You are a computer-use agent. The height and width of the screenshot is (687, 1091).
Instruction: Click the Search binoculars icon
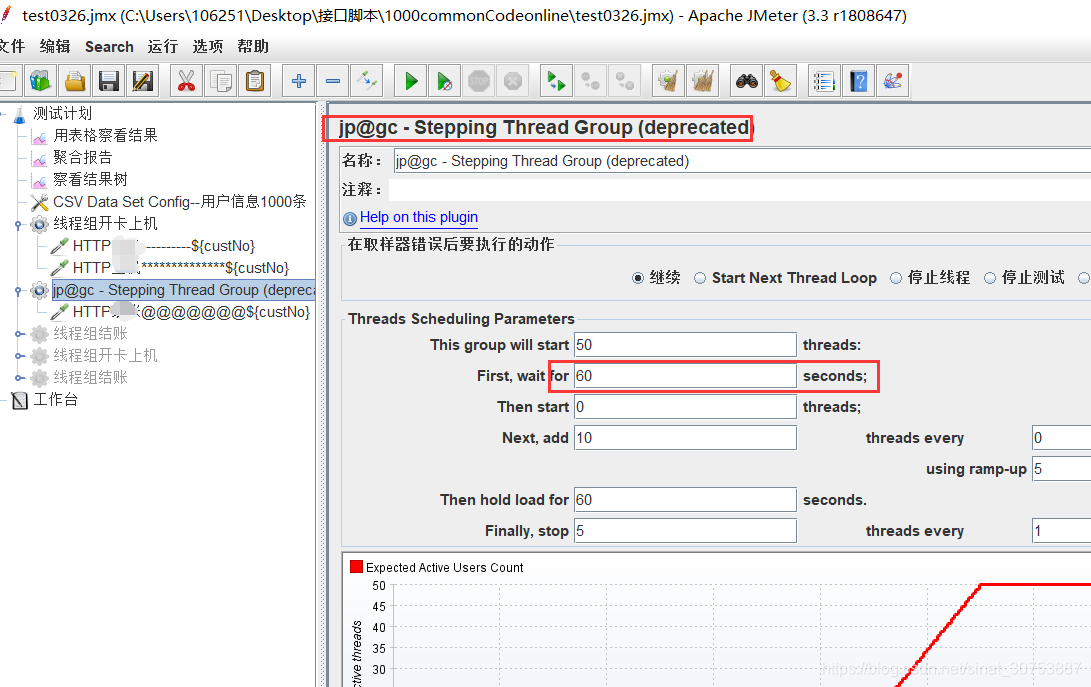[747, 81]
